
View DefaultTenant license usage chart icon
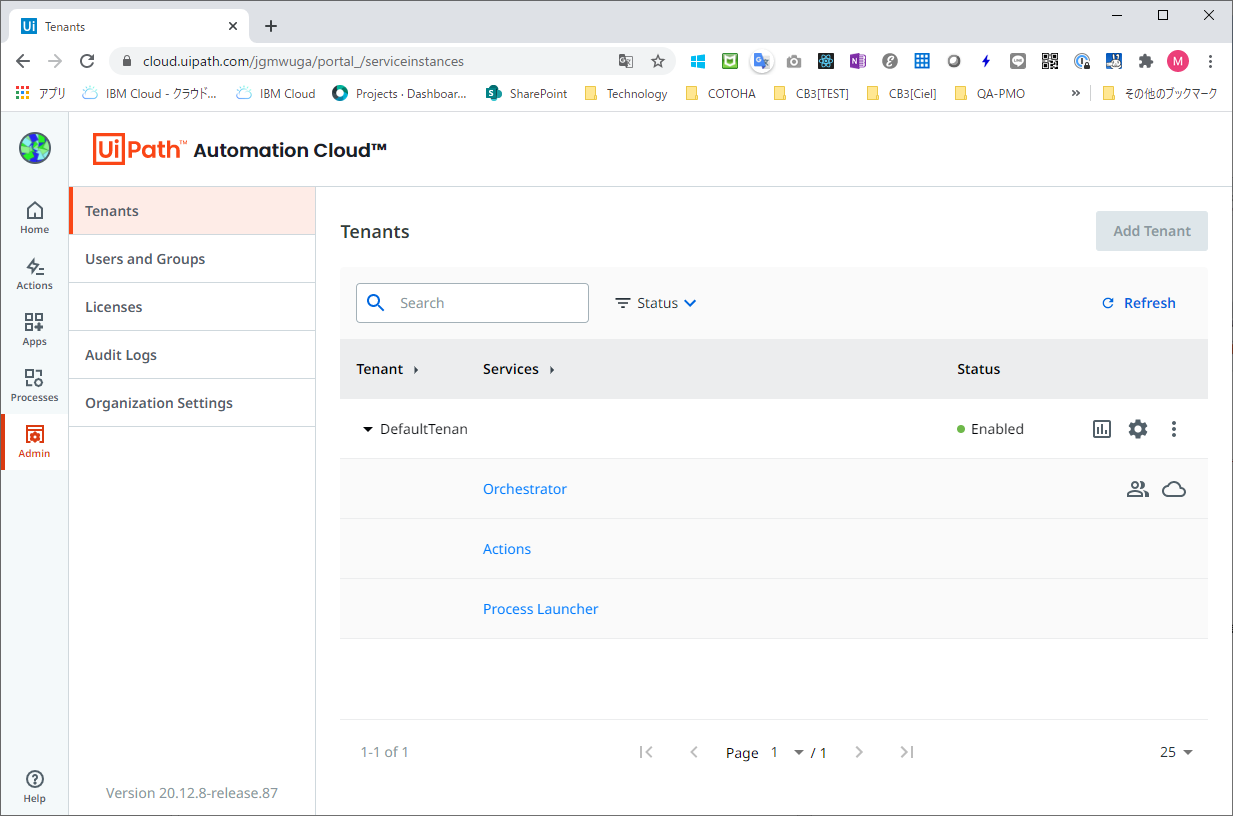(x=1101, y=429)
